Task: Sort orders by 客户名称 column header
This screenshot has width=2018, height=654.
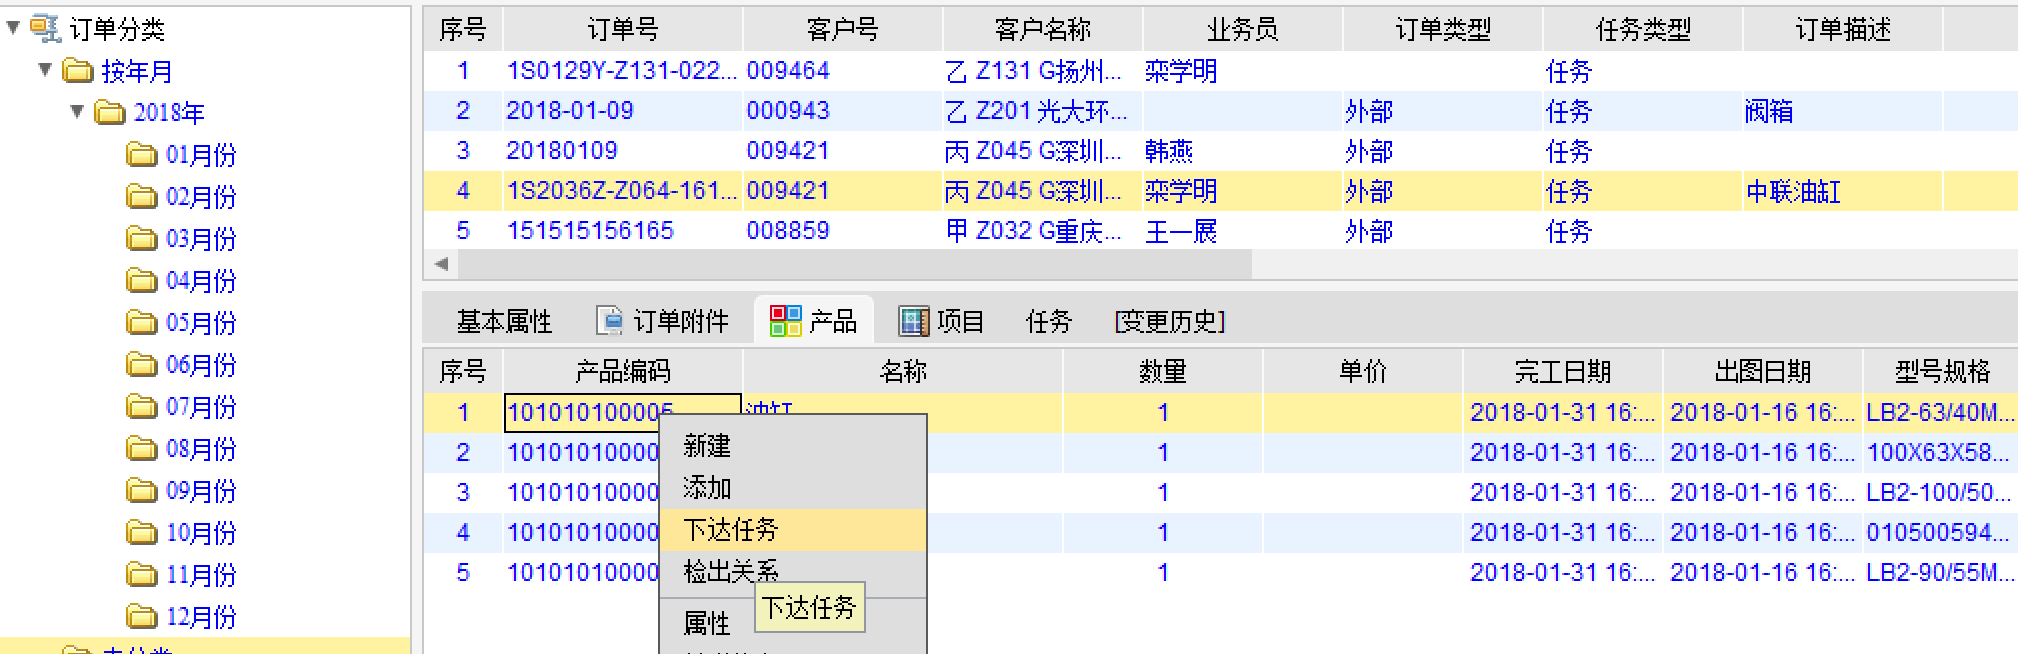Action: pos(1042,30)
